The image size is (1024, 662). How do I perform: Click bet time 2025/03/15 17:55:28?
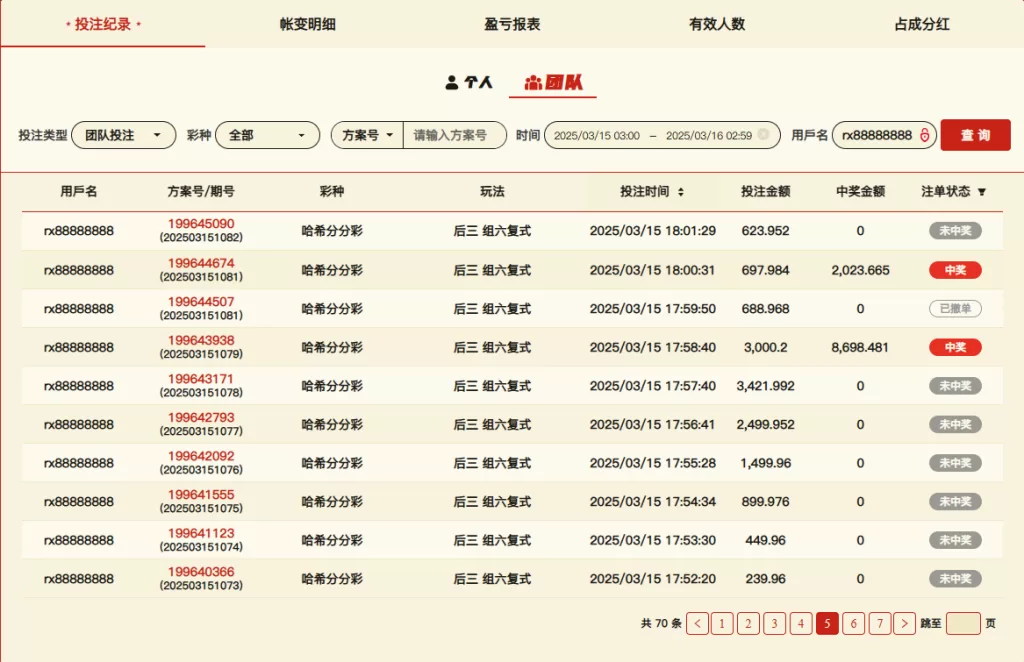(x=652, y=463)
